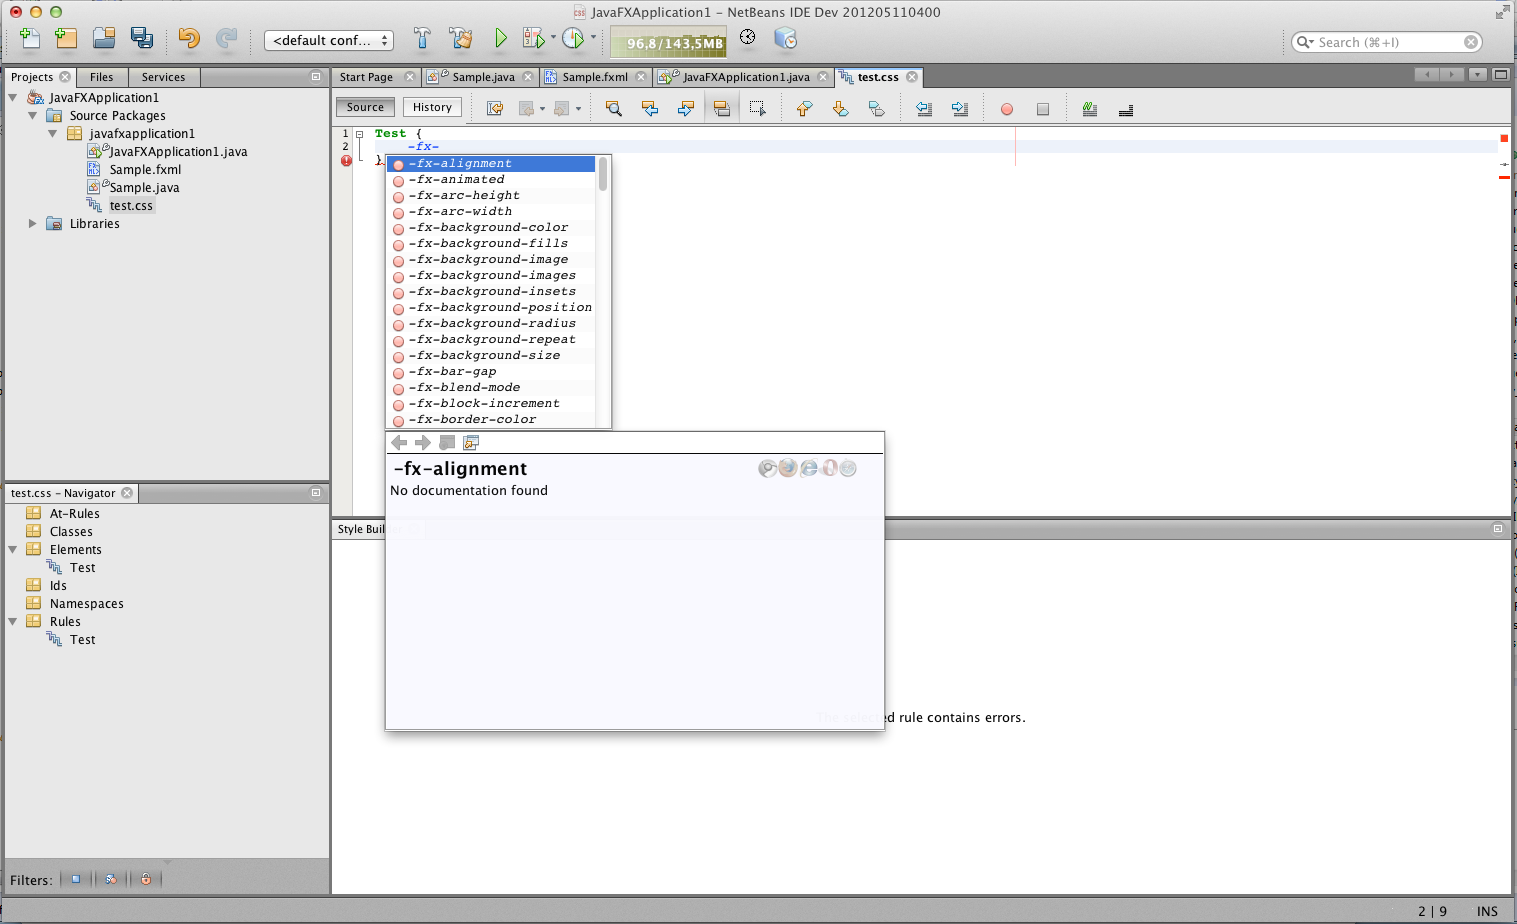The height and width of the screenshot is (924, 1517).
Task: Click the Save All disks icon
Action: point(142,38)
